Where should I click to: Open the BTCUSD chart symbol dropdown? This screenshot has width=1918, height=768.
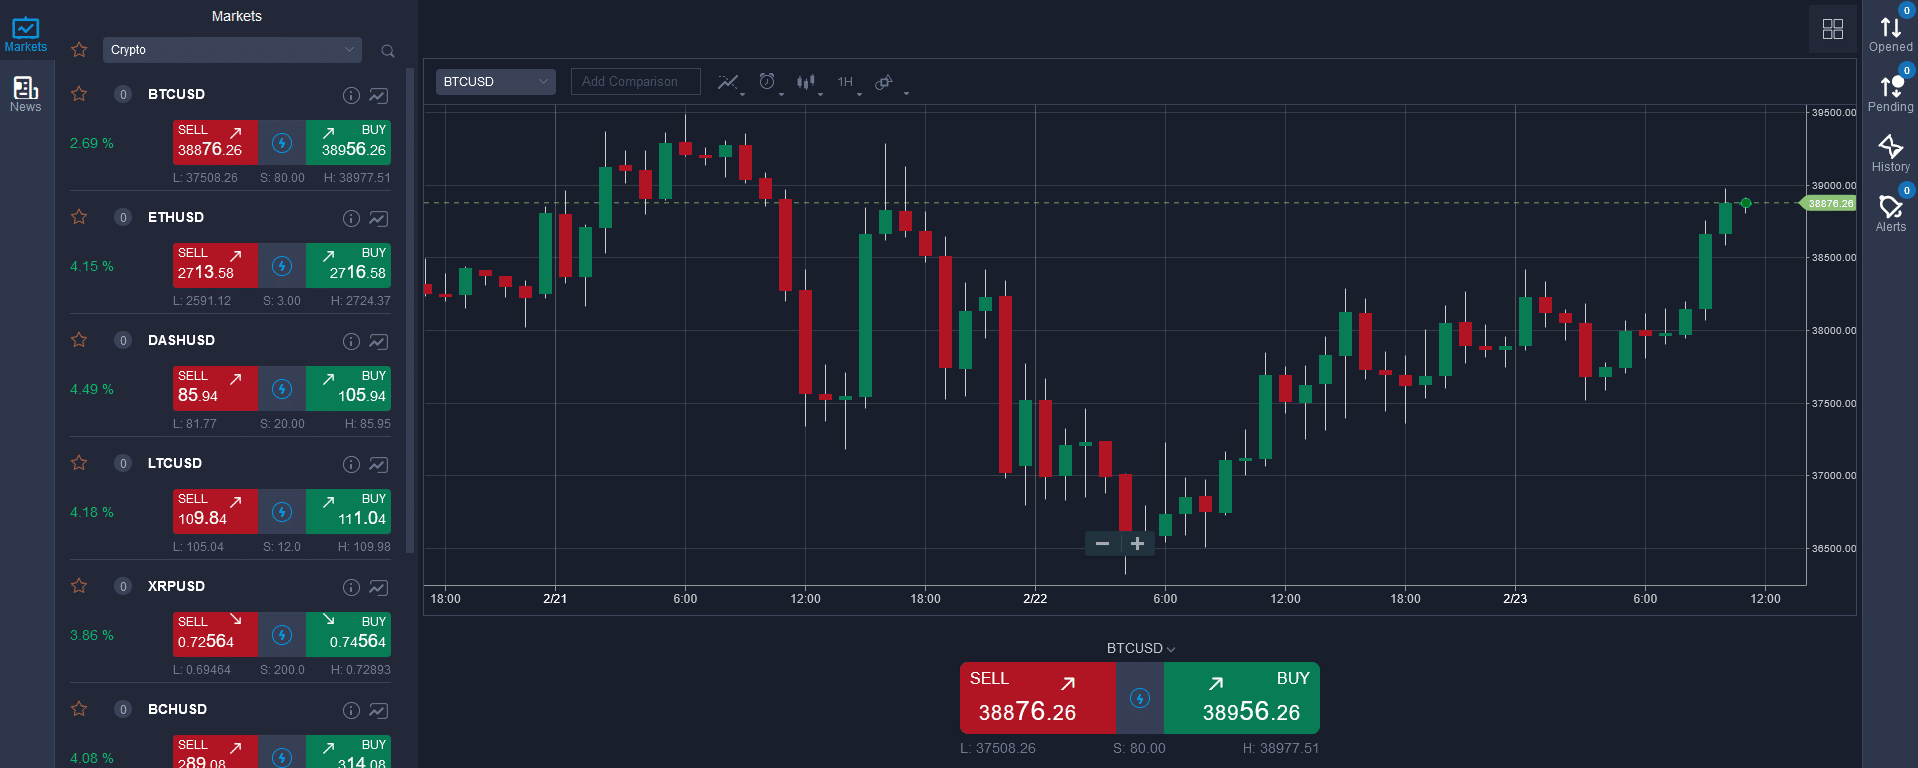tap(495, 82)
